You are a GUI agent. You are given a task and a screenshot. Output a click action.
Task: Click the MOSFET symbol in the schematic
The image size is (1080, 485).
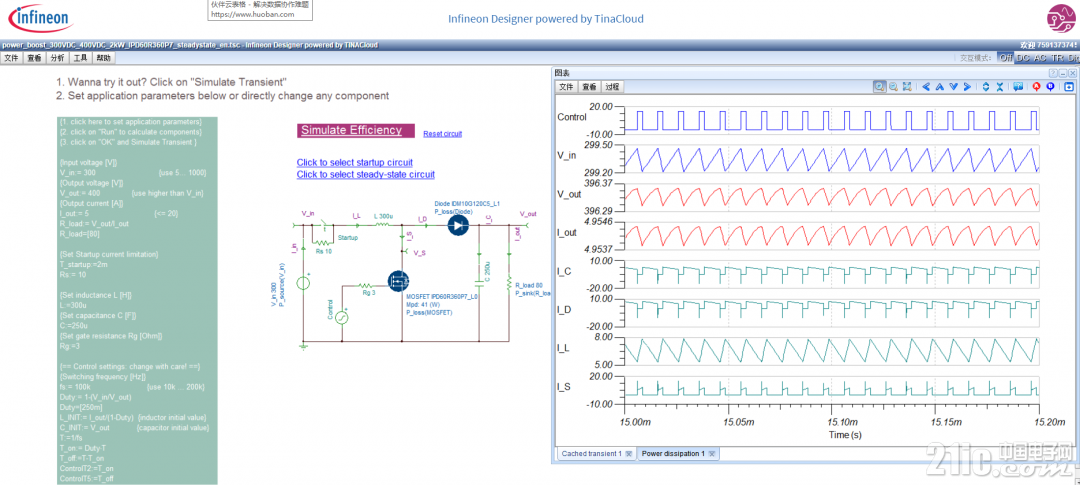click(x=399, y=281)
